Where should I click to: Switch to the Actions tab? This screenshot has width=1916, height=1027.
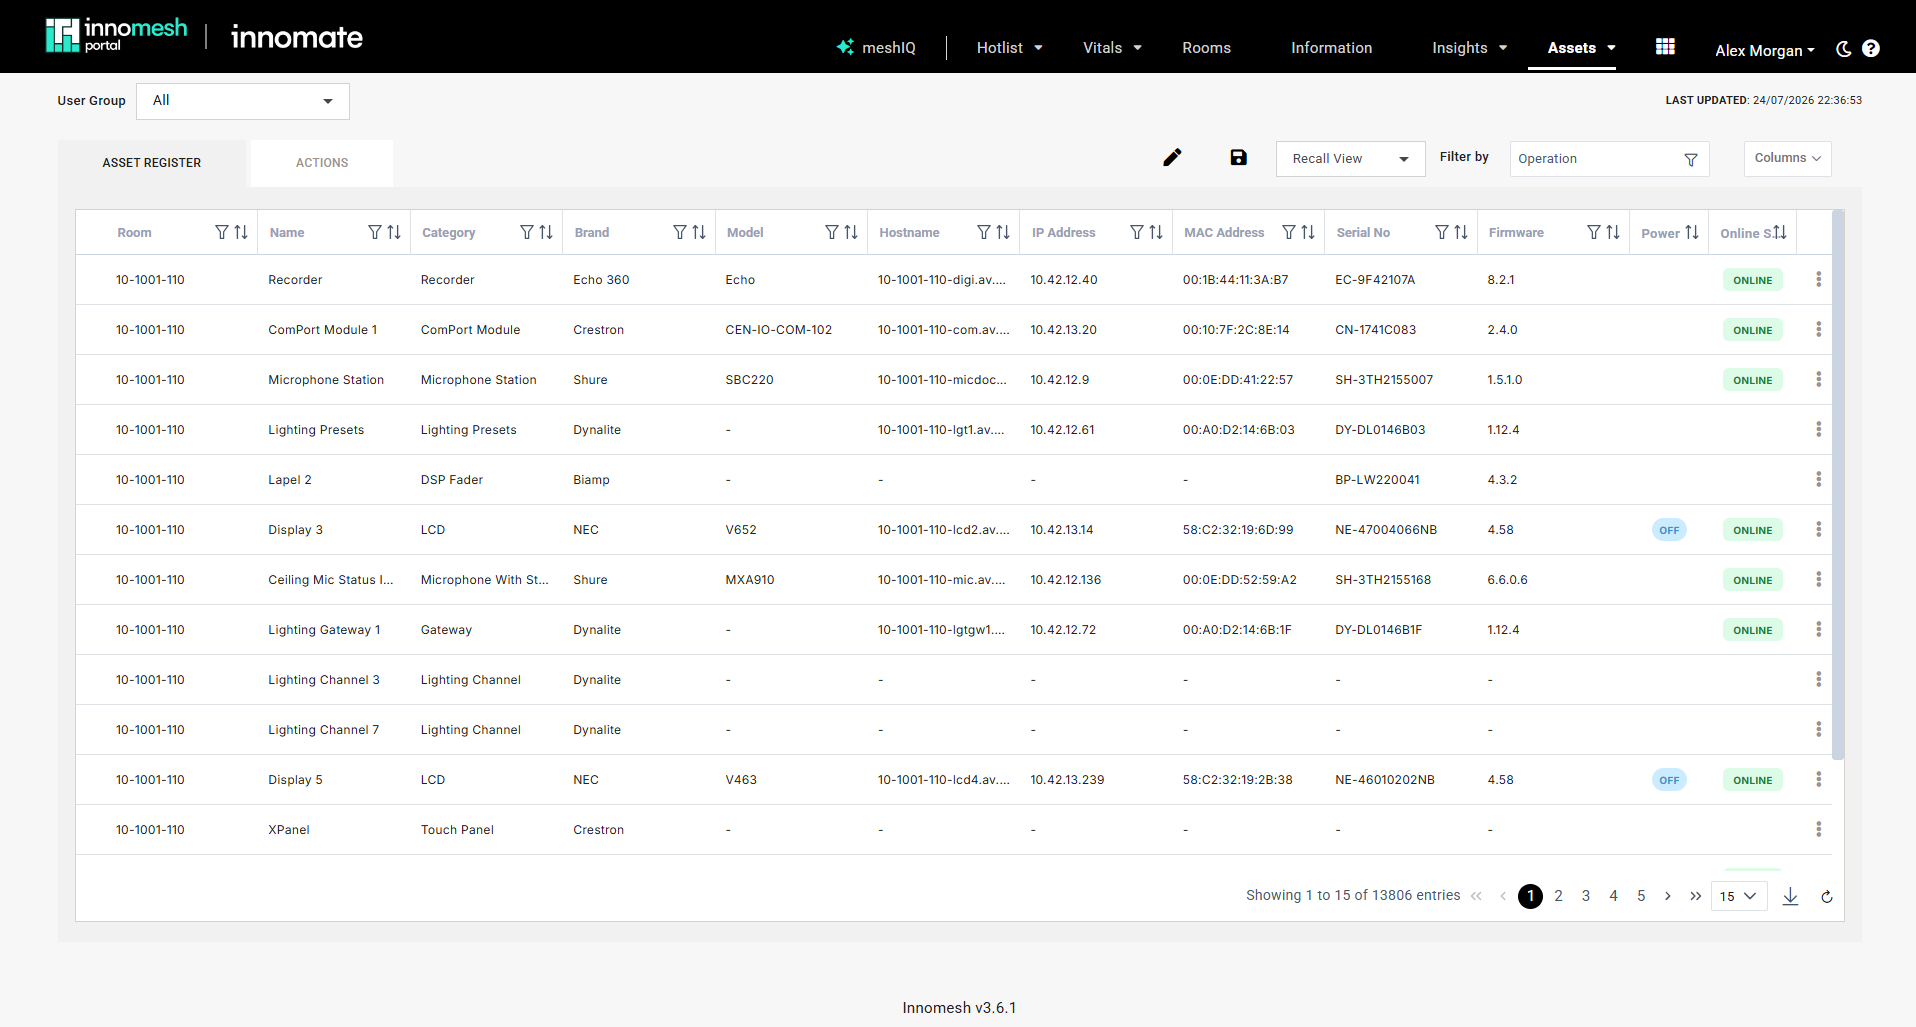click(322, 163)
